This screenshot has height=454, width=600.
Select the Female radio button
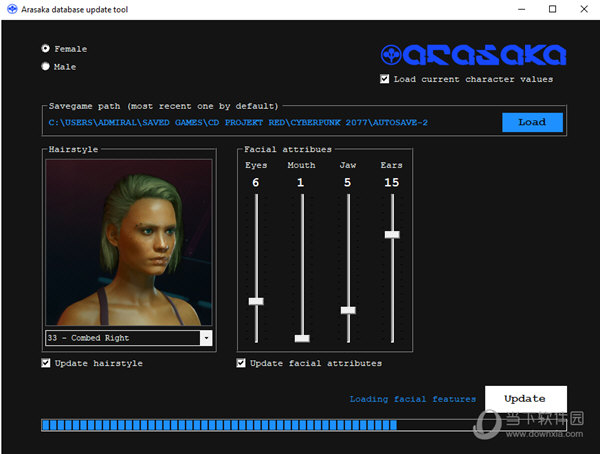[x=46, y=48]
